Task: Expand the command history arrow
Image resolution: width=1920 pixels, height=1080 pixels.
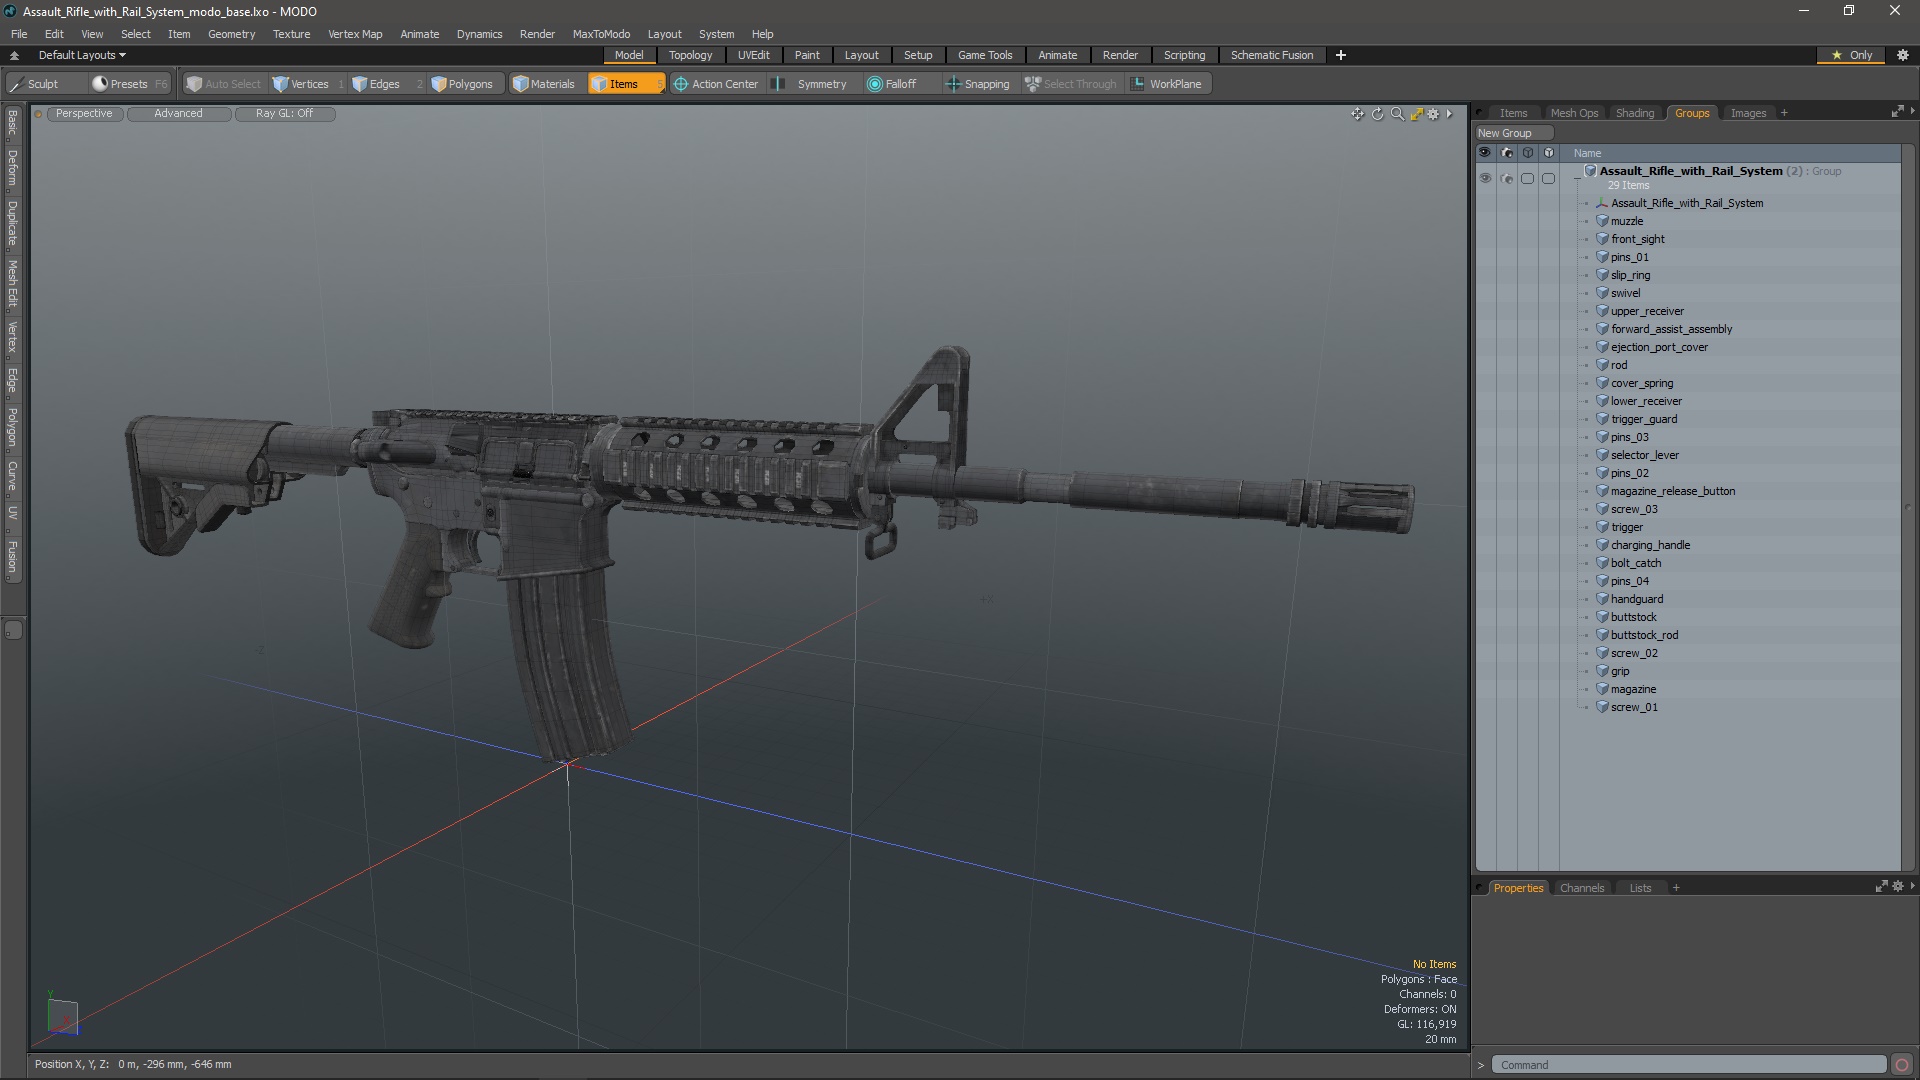Action: pyautogui.click(x=1481, y=1066)
